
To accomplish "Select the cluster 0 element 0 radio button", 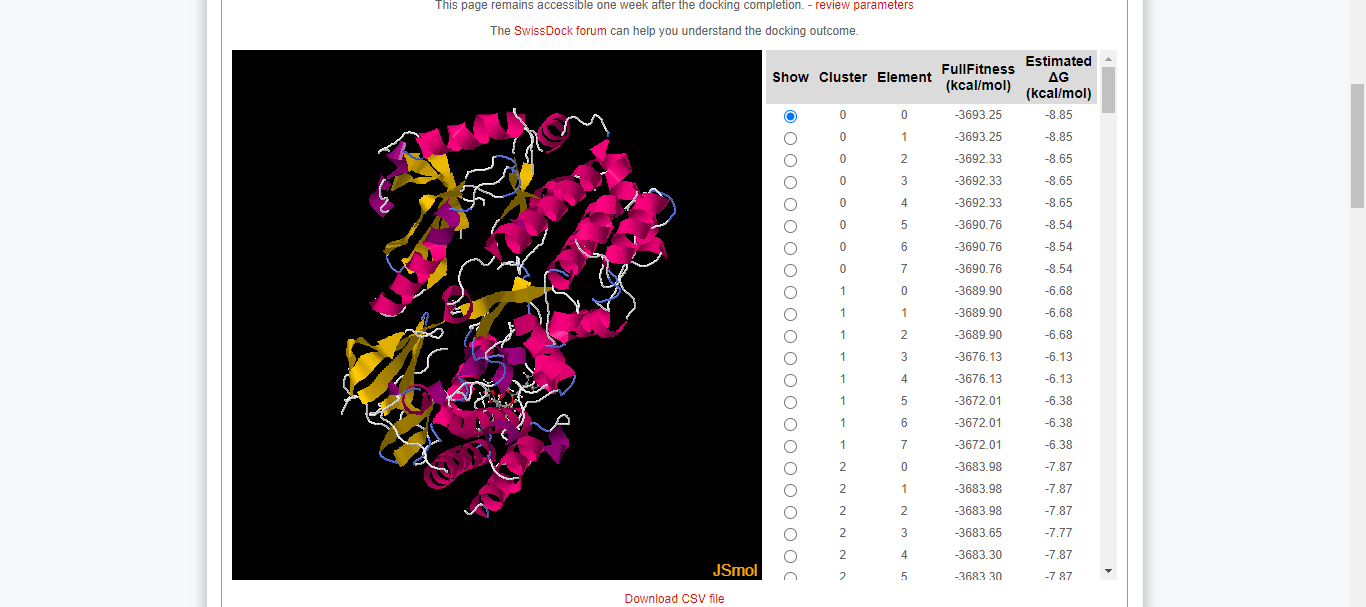I will pyautogui.click(x=790, y=116).
